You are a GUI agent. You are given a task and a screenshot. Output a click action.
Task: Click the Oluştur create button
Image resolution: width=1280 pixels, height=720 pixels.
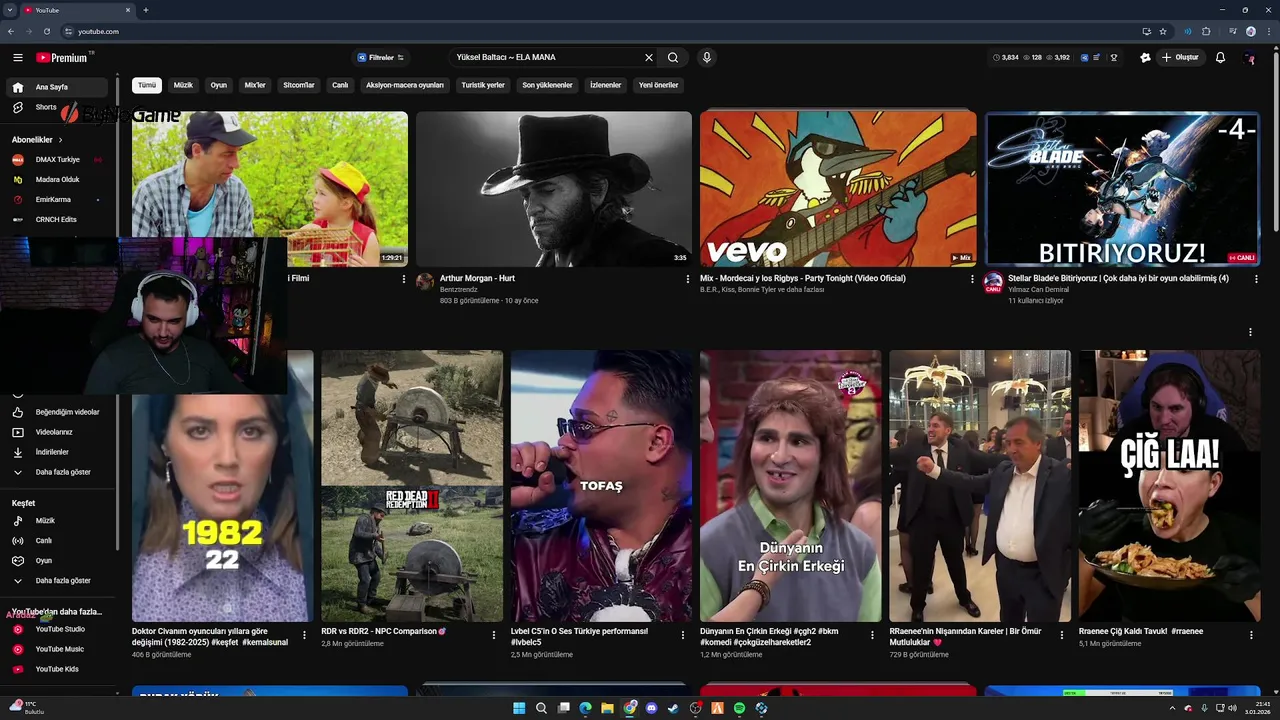click(1180, 58)
